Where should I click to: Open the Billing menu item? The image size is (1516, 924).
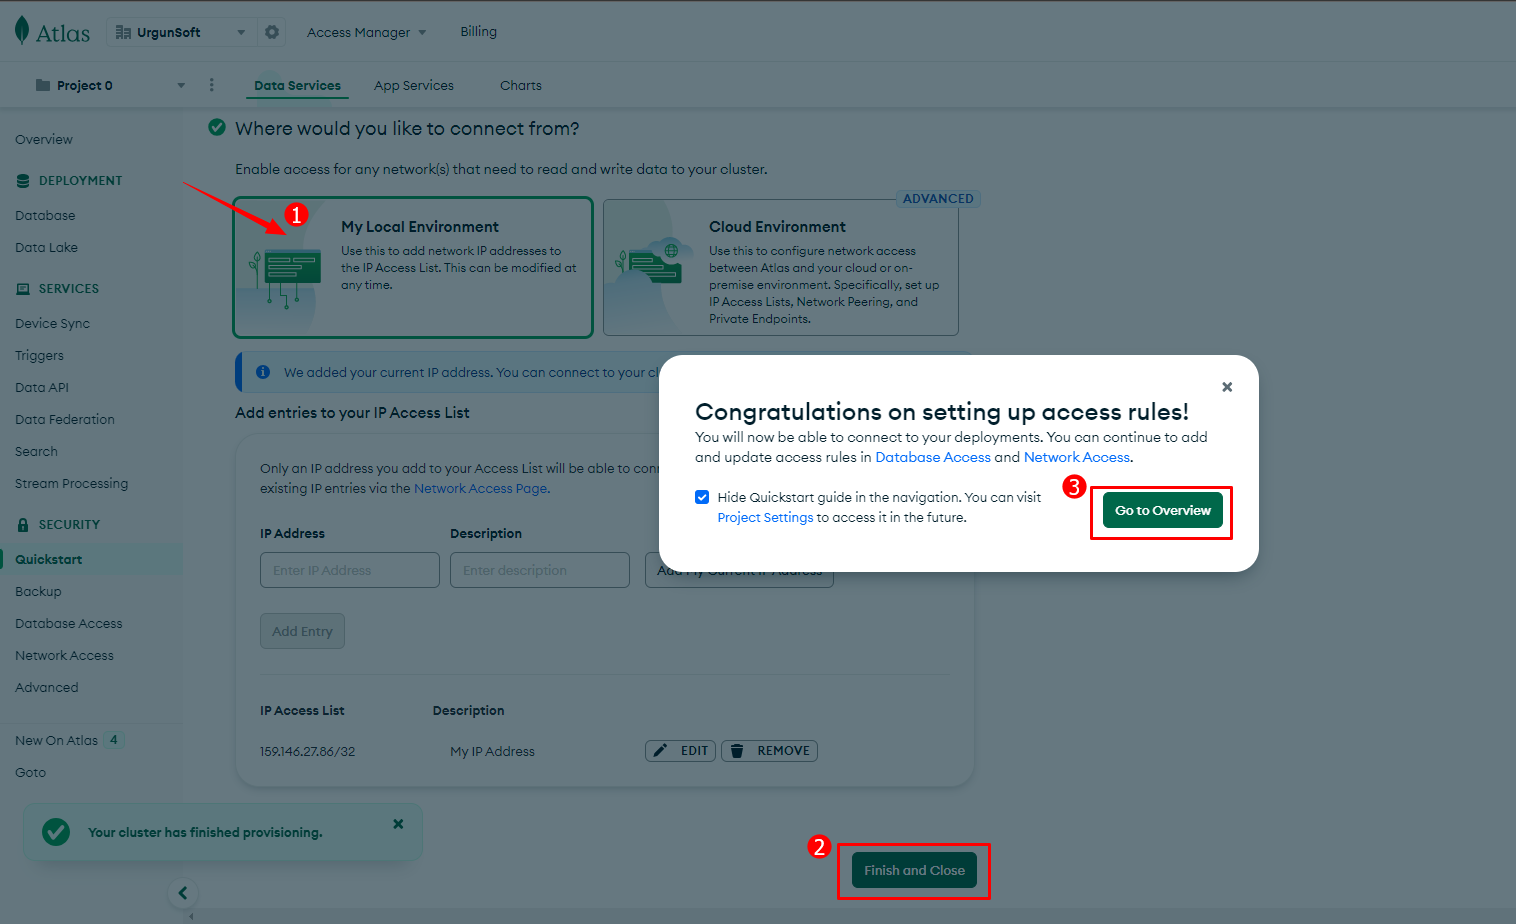pos(478,32)
